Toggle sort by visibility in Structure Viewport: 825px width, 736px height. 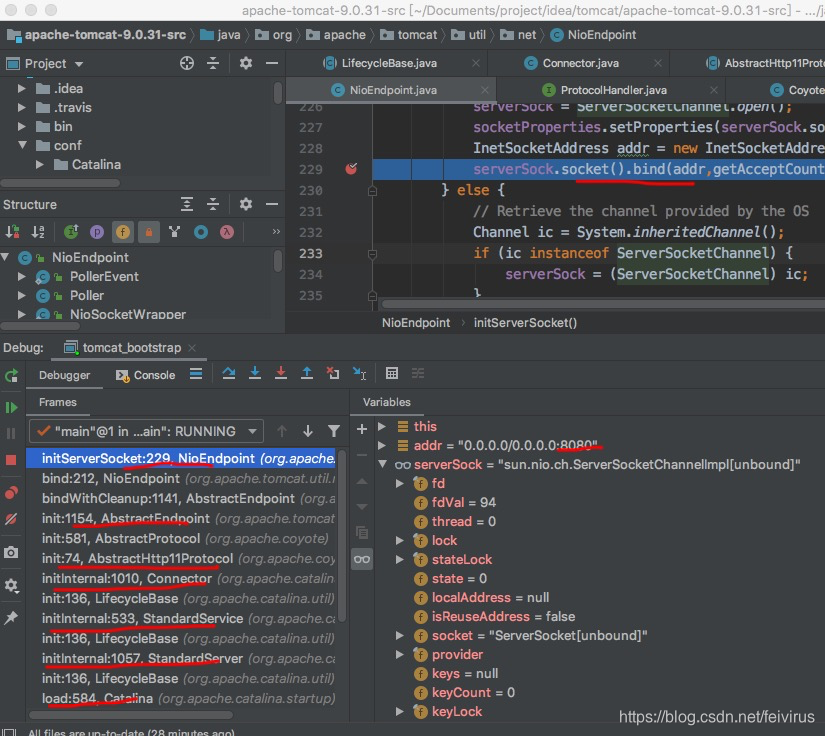(13, 231)
